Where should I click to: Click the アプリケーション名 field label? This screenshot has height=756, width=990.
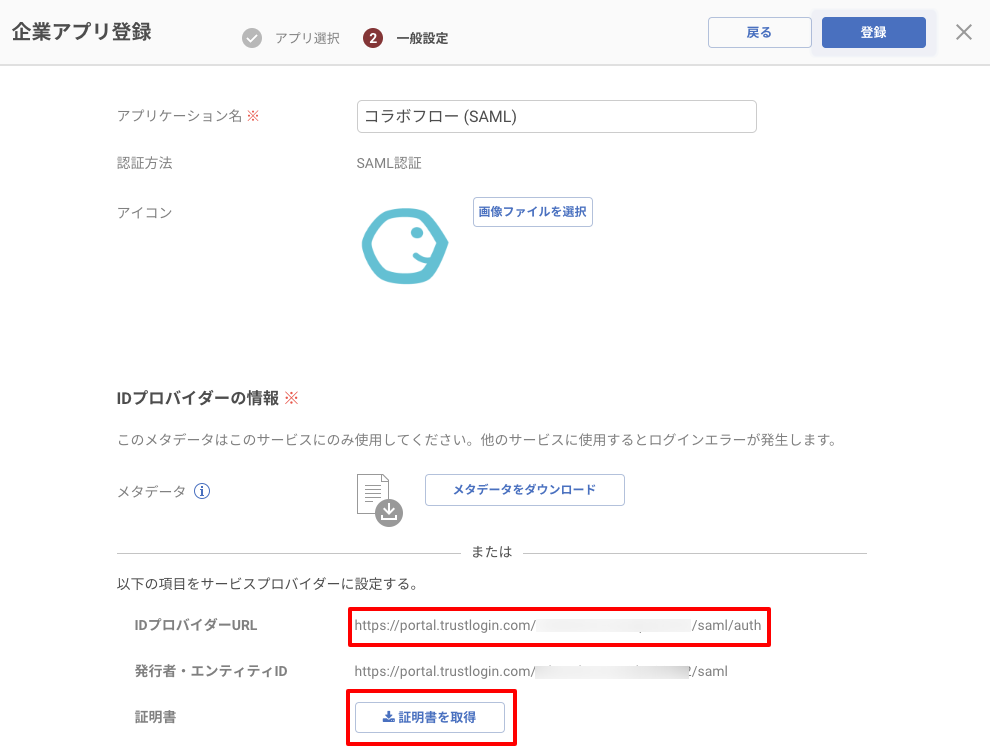point(179,116)
